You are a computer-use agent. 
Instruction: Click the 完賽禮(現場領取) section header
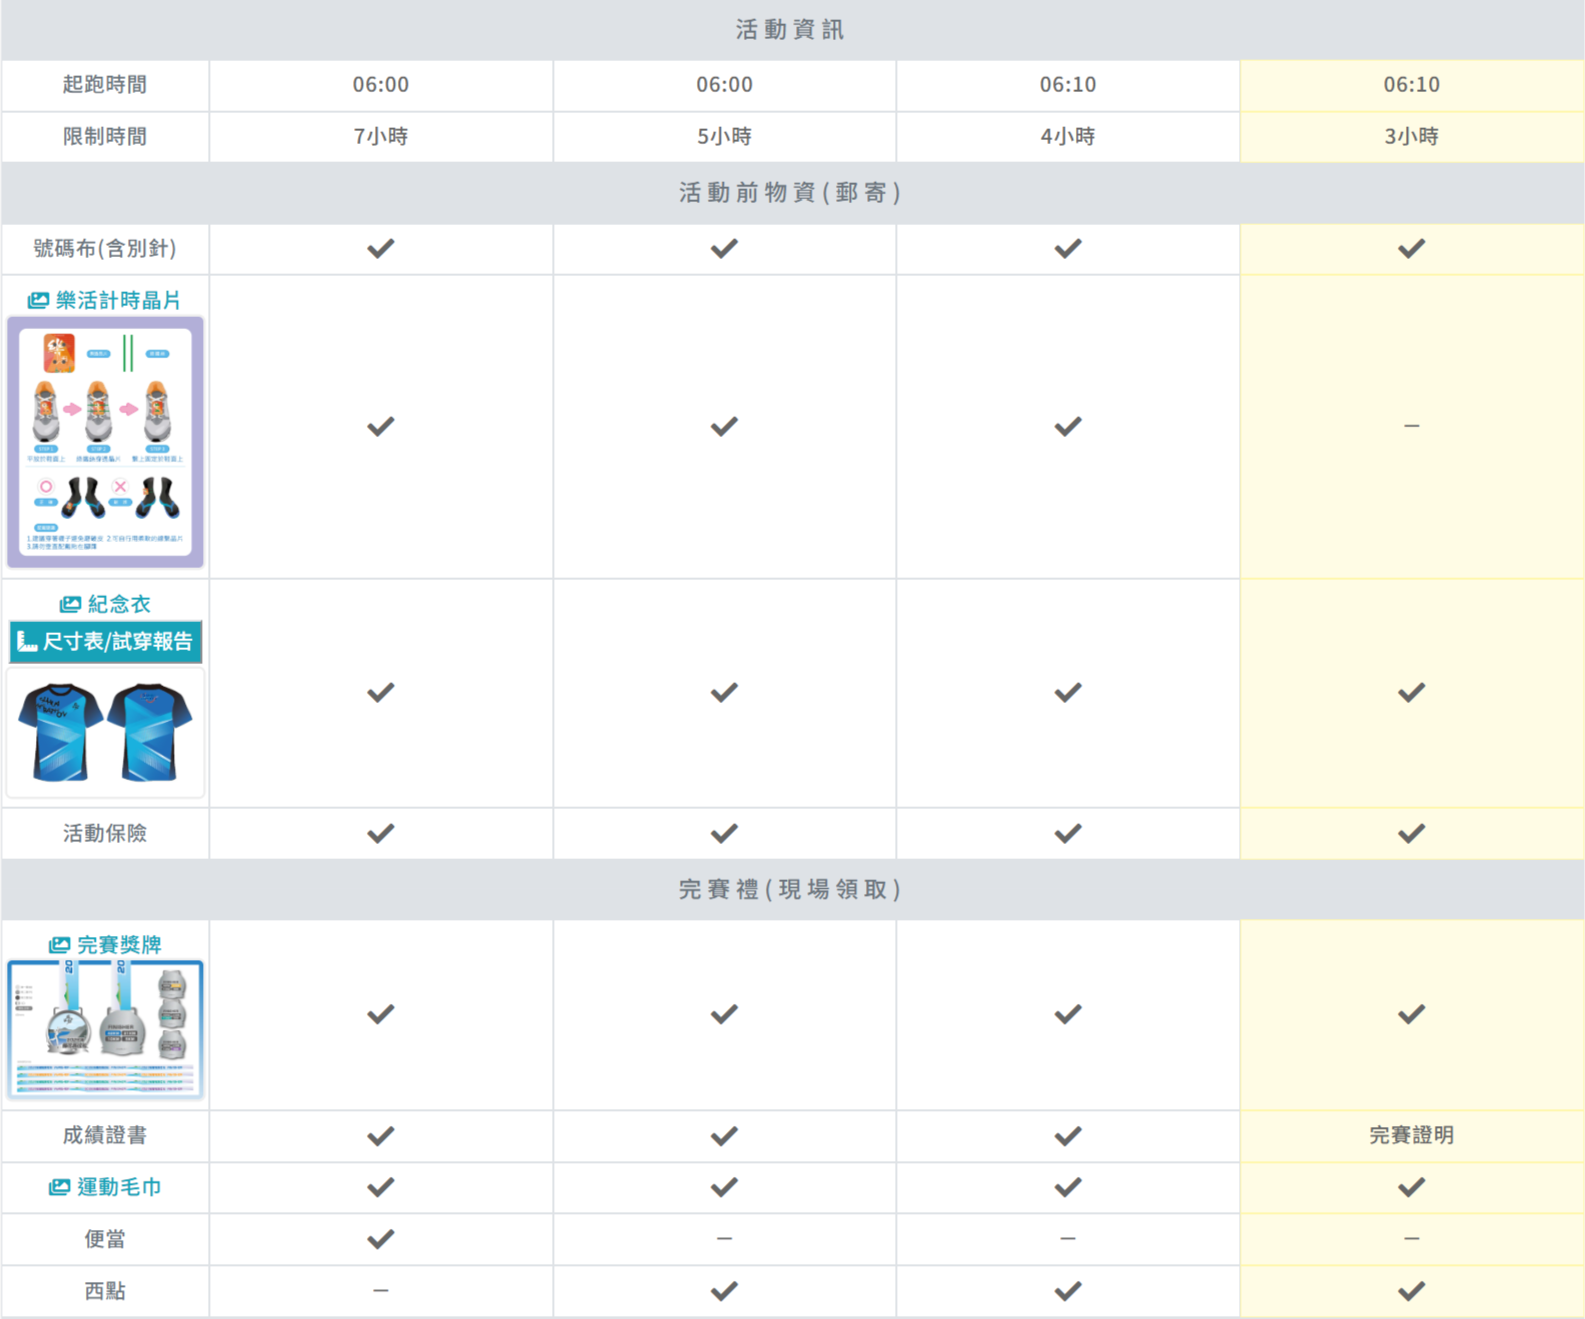[790, 889]
